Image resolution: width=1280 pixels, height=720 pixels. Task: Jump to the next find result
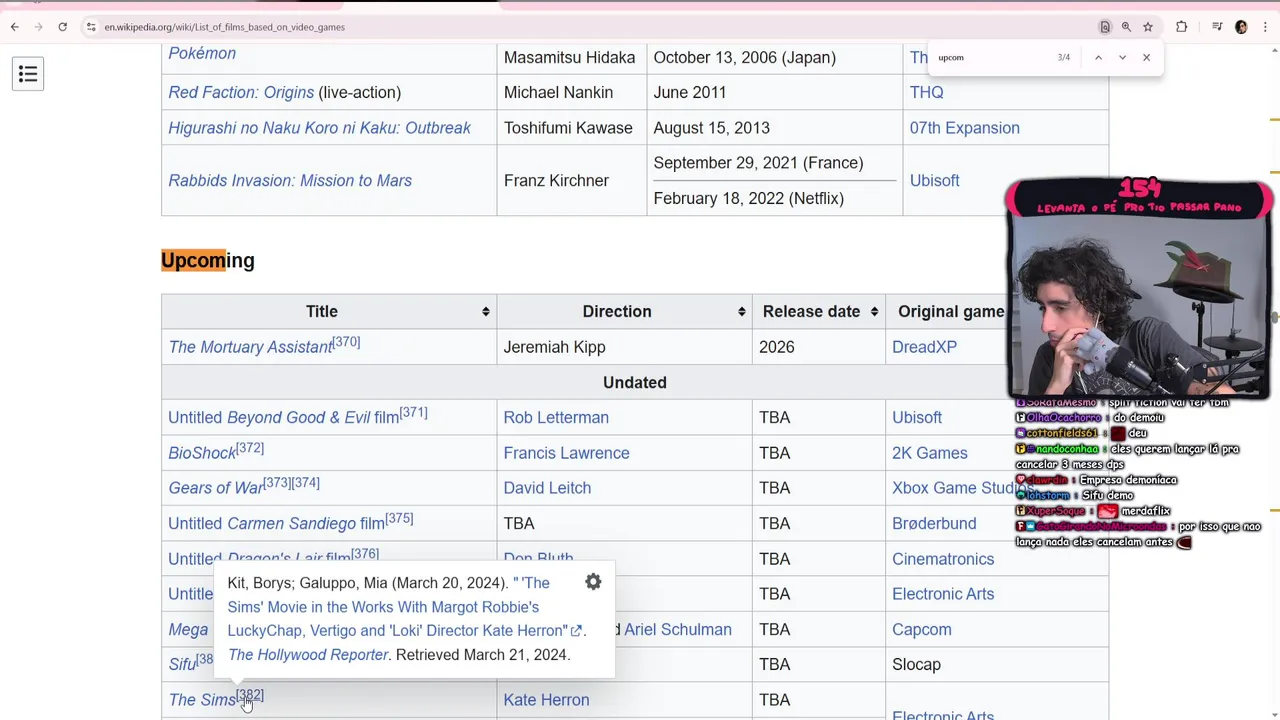coord(1122,58)
